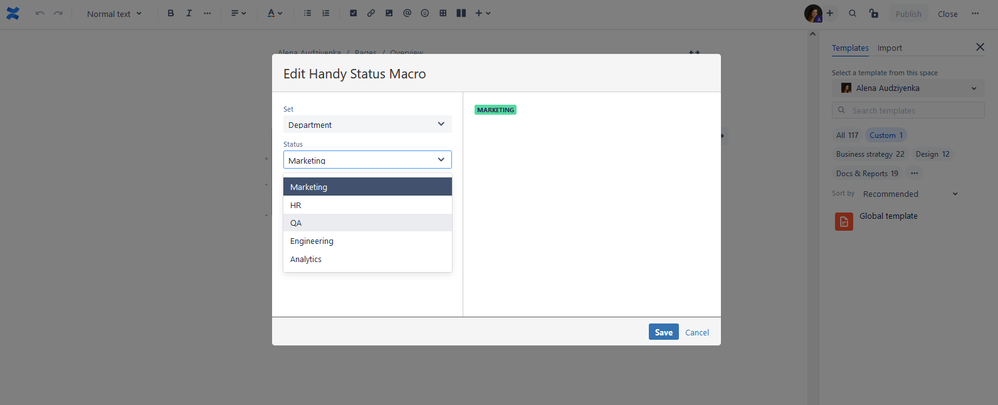The height and width of the screenshot is (405, 998).
Task: Click the page width toggle arrows
Action: (694, 53)
